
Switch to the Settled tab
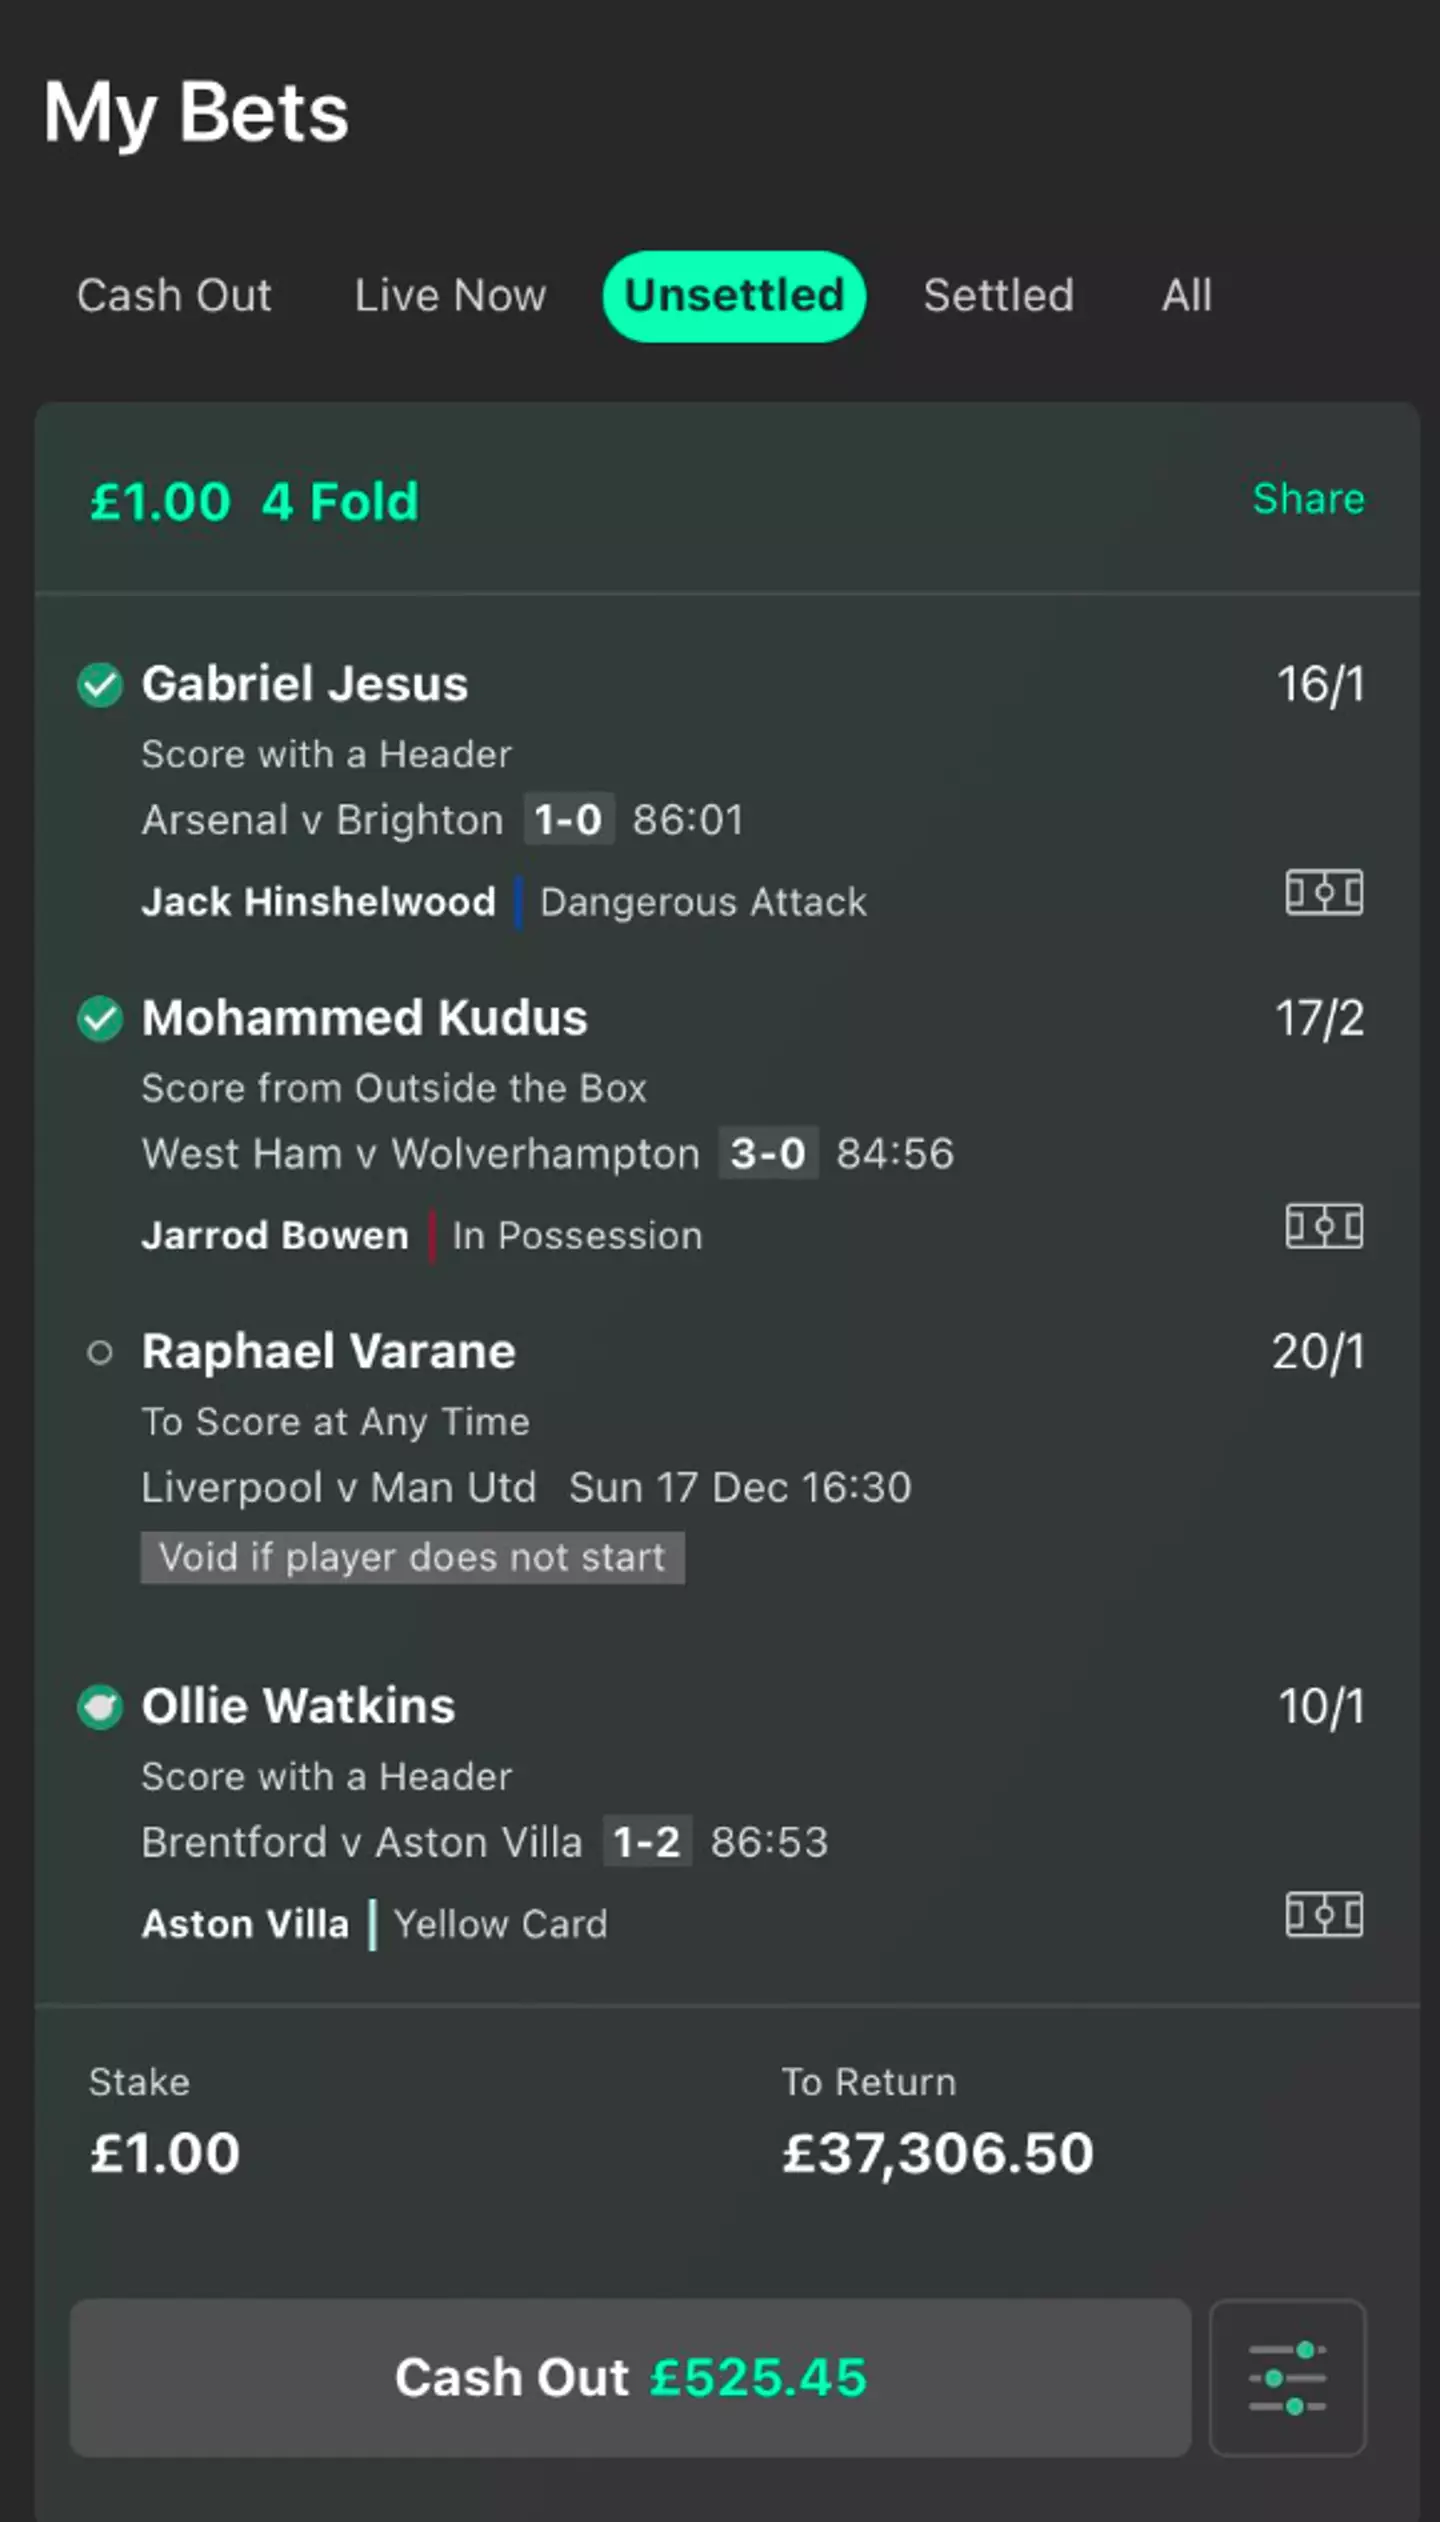pyautogui.click(x=998, y=296)
